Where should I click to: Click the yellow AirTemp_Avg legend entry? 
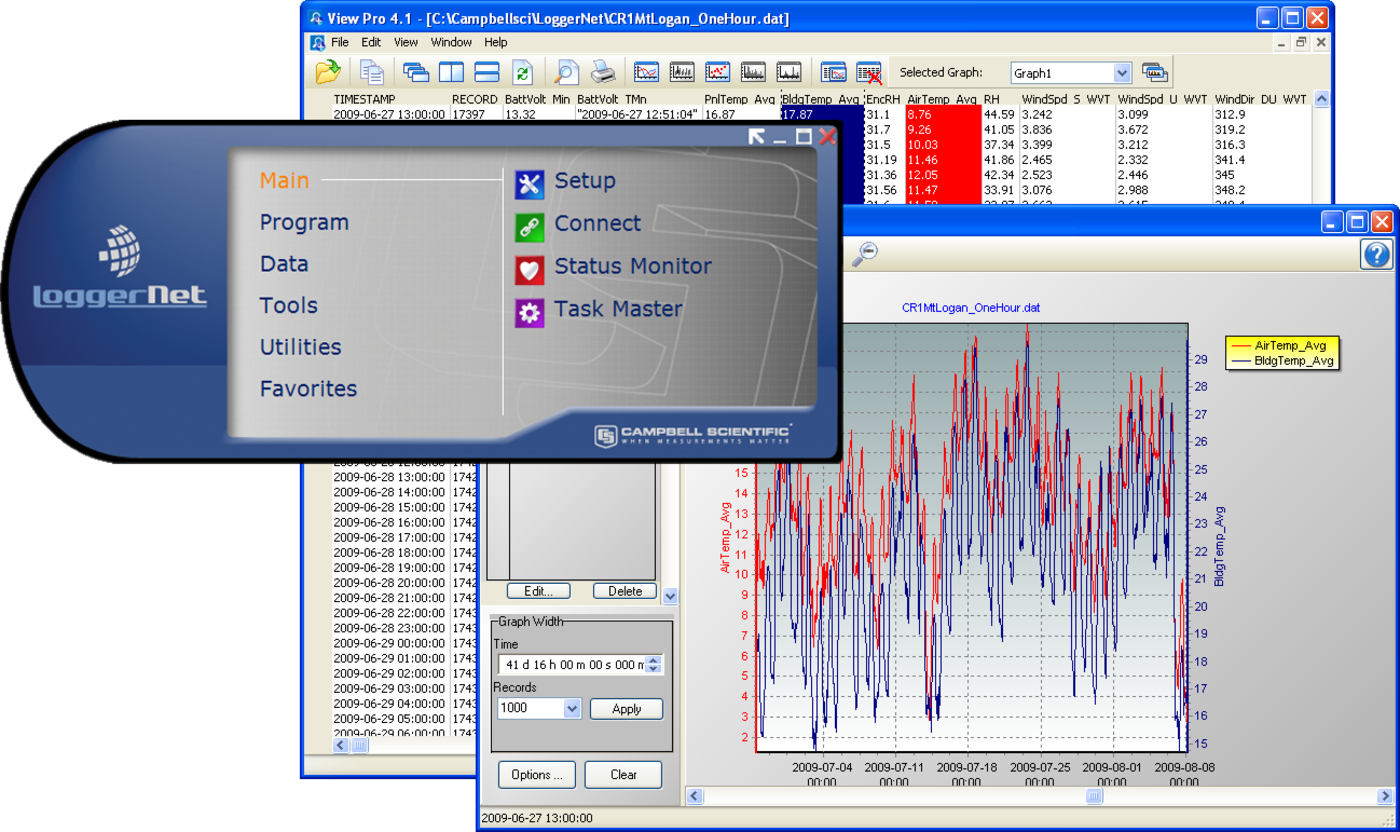click(x=1282, y=345)
